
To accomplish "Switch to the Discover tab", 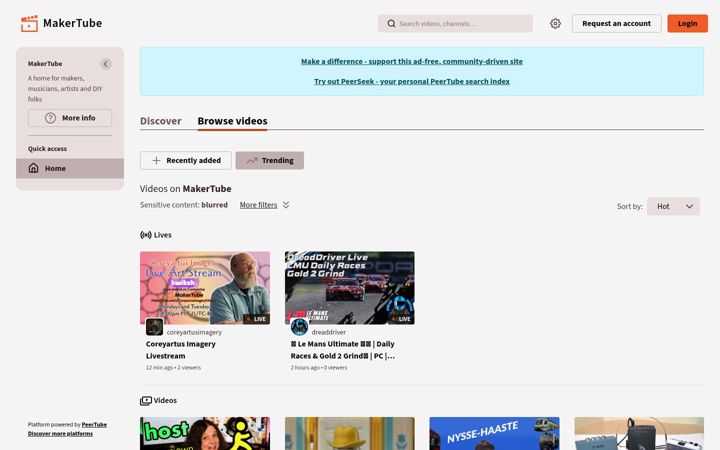I will pos(161,121).
